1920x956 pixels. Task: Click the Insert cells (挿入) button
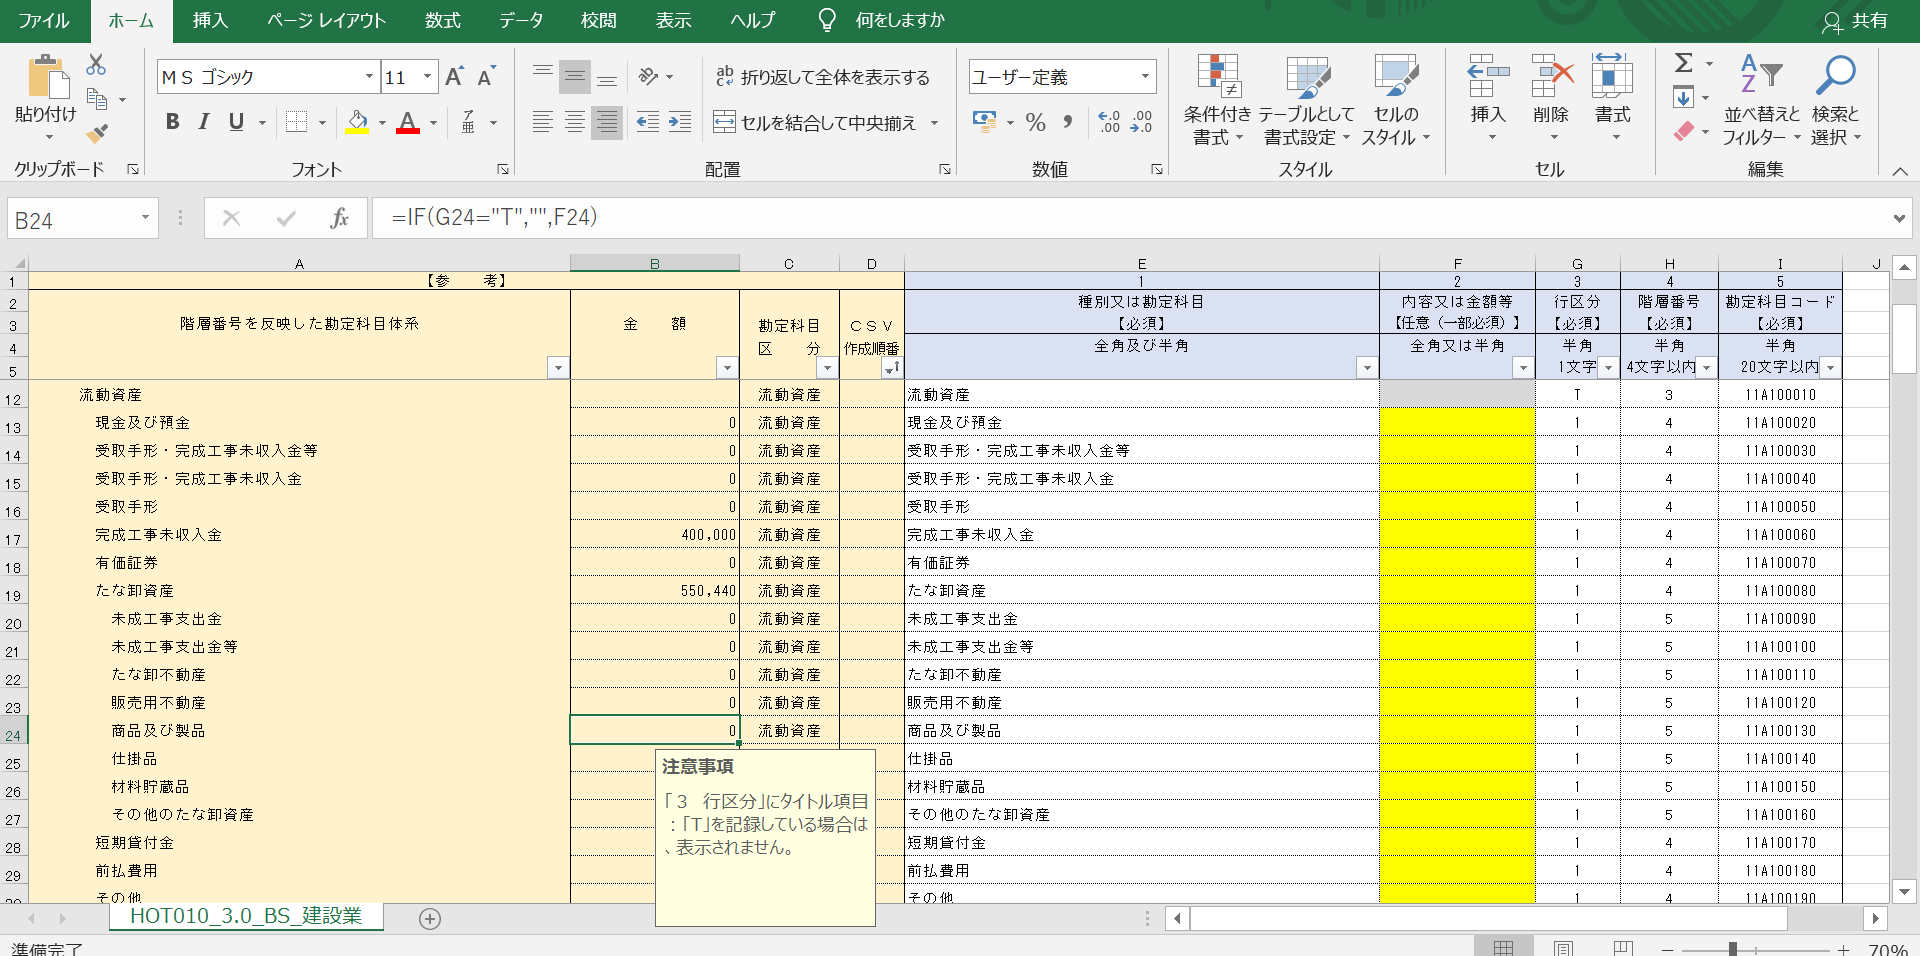click(x=1488, y=98)
